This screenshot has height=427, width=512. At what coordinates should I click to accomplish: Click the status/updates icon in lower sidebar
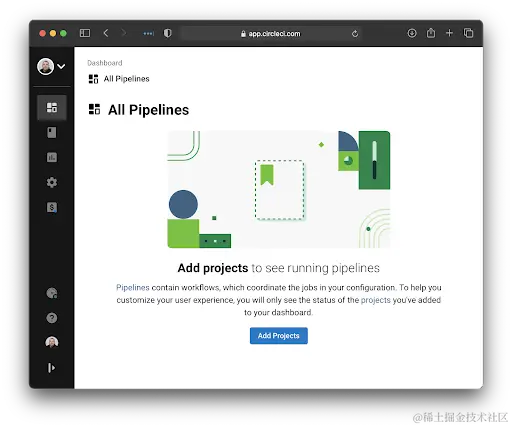(x=52, y=293)
